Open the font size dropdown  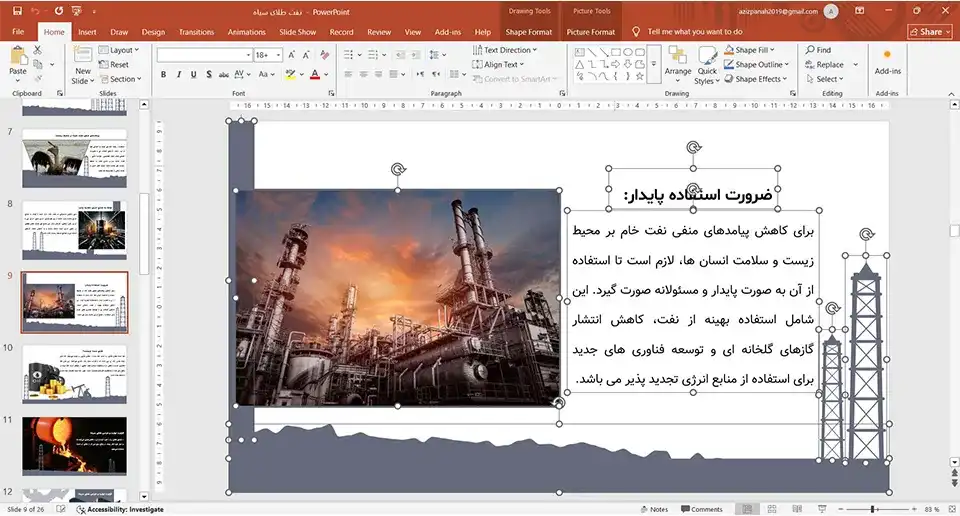point(279,55)
